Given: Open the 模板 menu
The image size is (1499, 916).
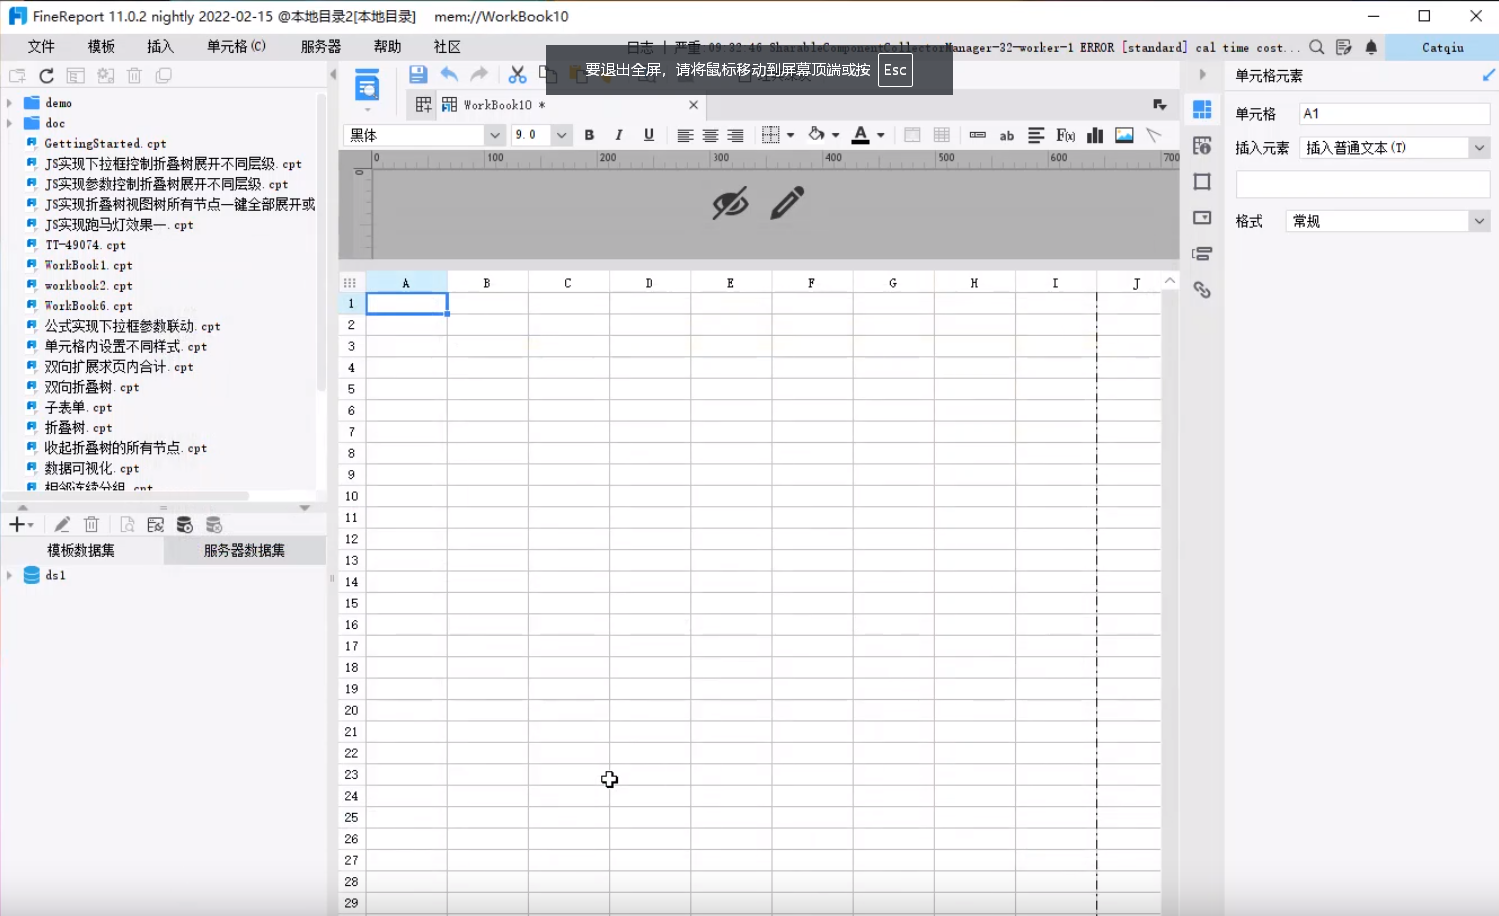Looking at the screenshot, I should tap(101, 47).
